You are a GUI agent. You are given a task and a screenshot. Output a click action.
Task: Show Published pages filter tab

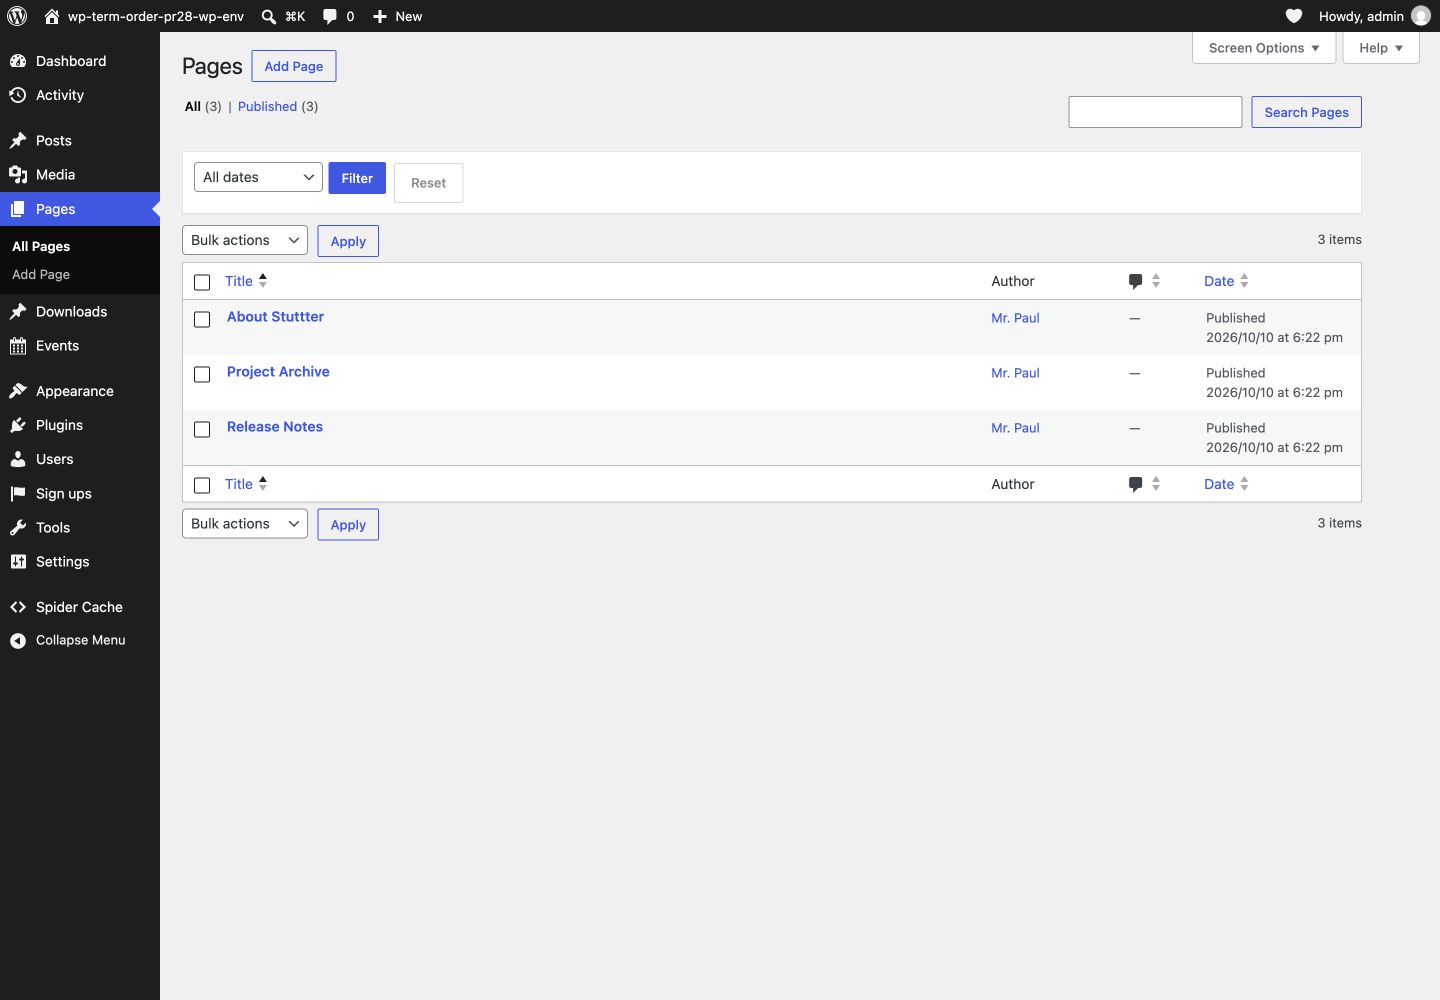[x=267, y=106]
